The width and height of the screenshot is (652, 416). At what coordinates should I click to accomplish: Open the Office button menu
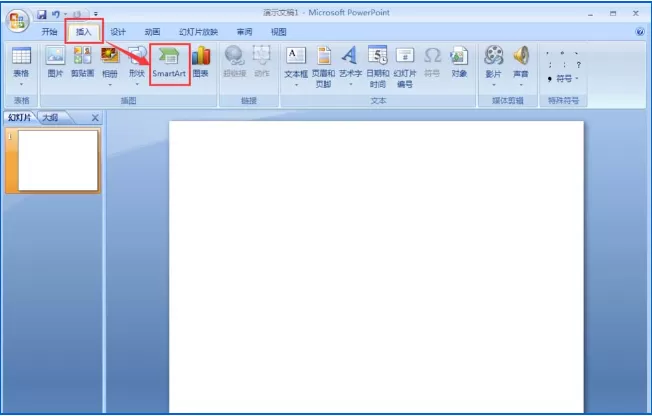pos(17,20)
